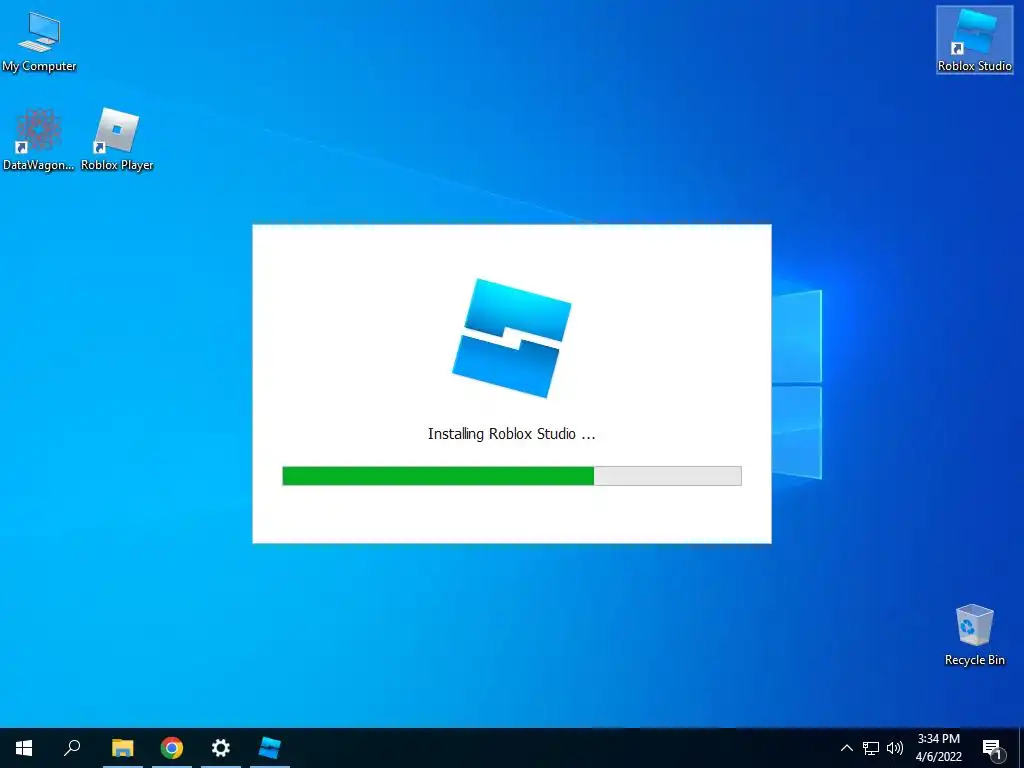Image resolution: width=1024 pixels, height=768 pixels.
Task: Open Google Chrome from the taskbar
Action: 172,748
